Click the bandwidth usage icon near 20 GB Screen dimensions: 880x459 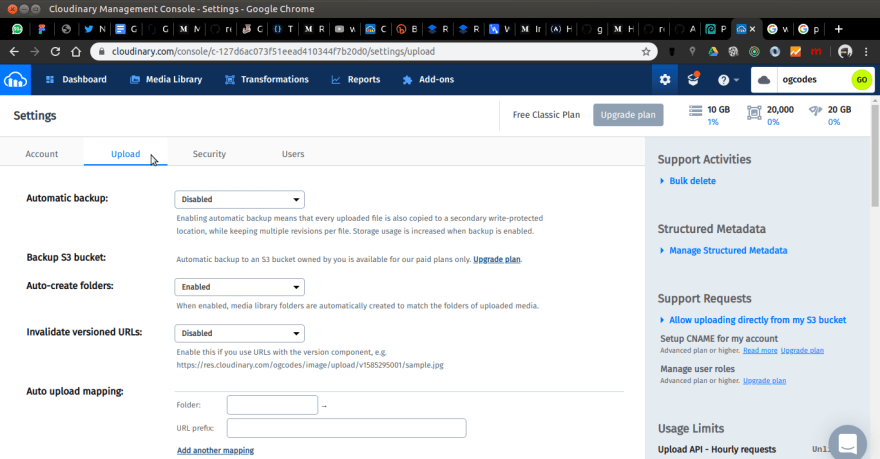tap(815, 111)
